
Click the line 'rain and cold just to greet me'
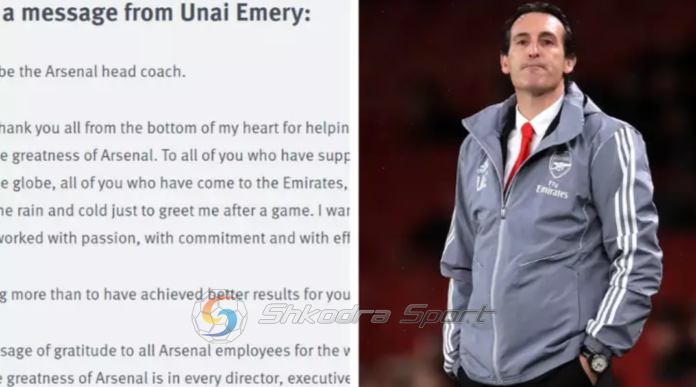pos(174,210)
